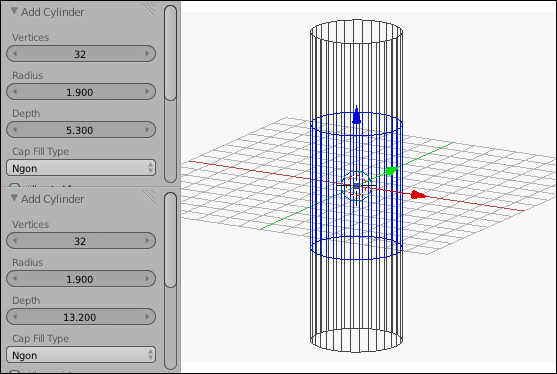Click the blue Z-axis manipulator arrow
Screen dimensions: 557x374
356,115
